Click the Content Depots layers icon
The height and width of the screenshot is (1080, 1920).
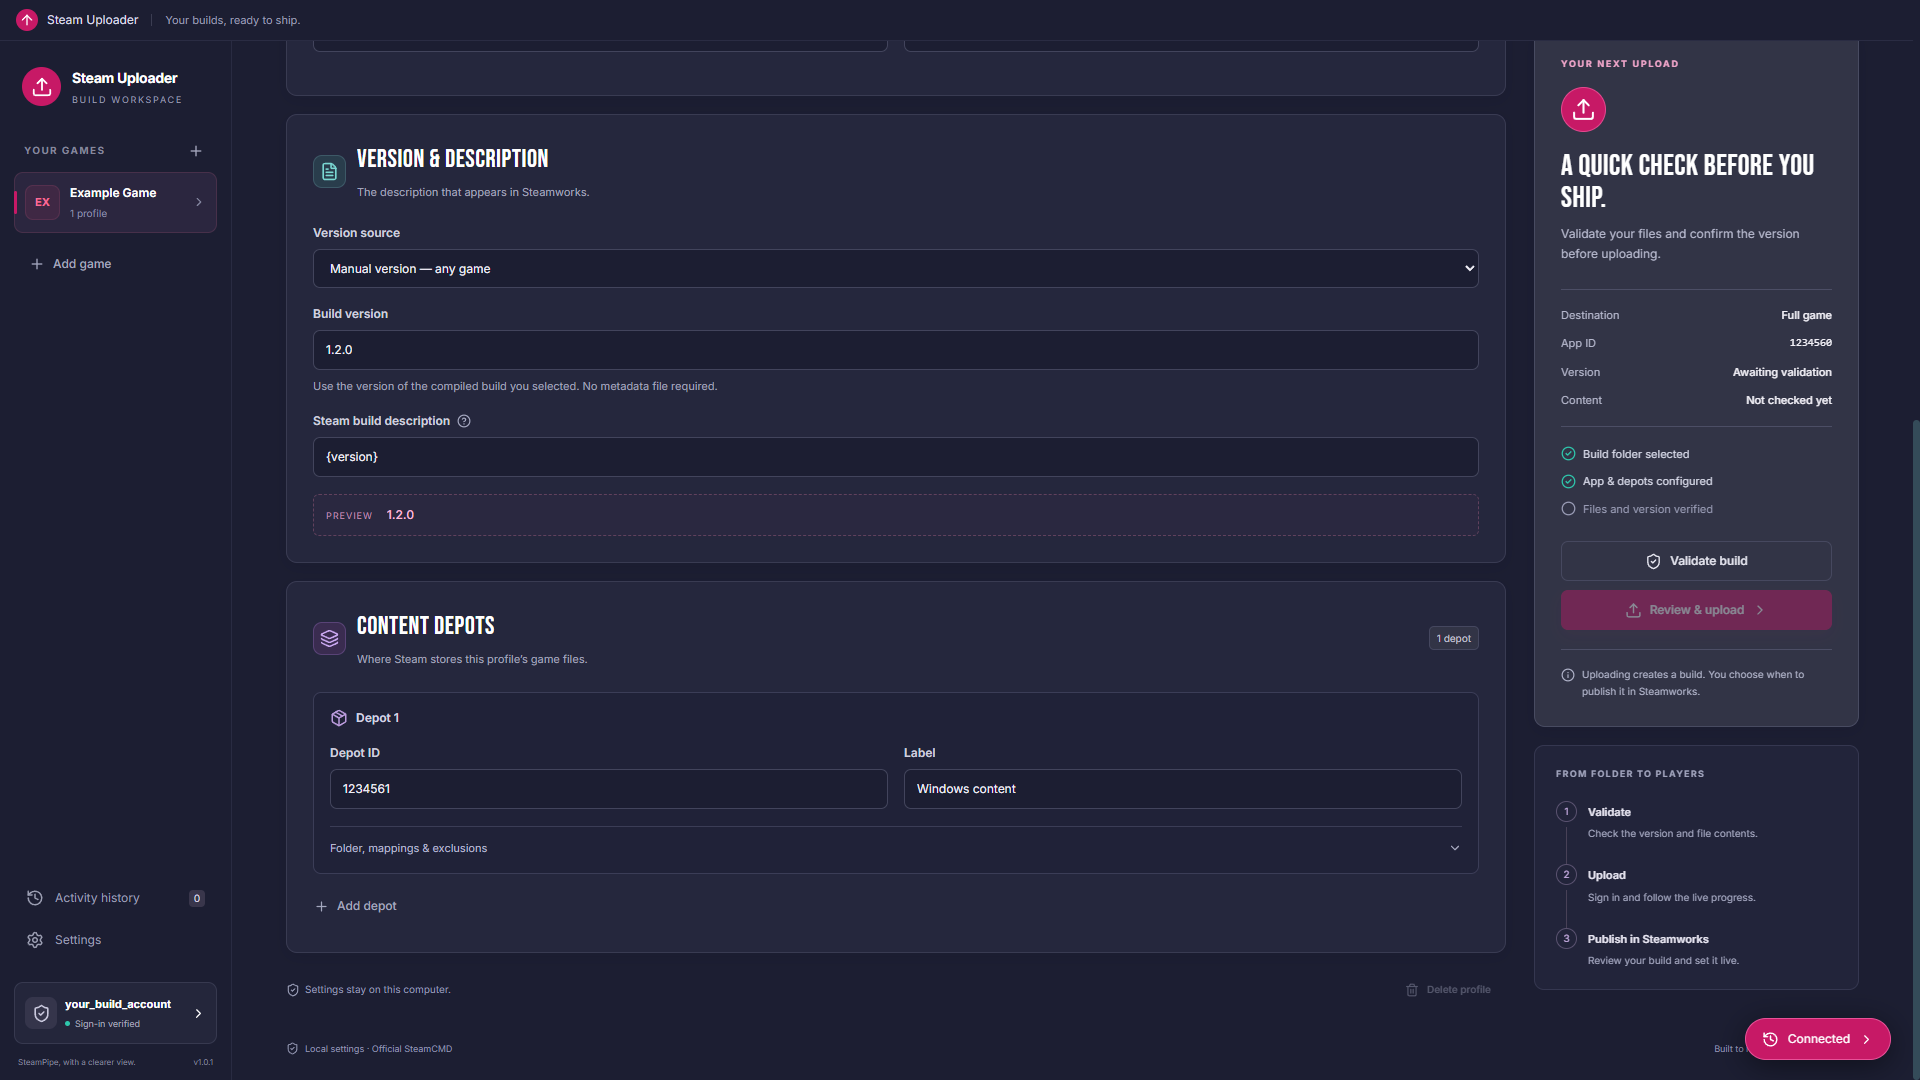(x=329, y=638)
